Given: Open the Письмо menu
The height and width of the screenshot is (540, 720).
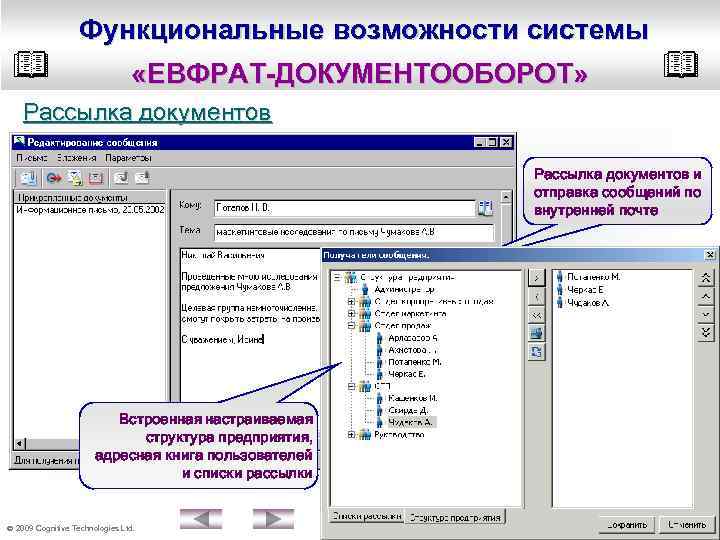Looking at the screenshot, I should pyautogui.click(x=32, y=158).
